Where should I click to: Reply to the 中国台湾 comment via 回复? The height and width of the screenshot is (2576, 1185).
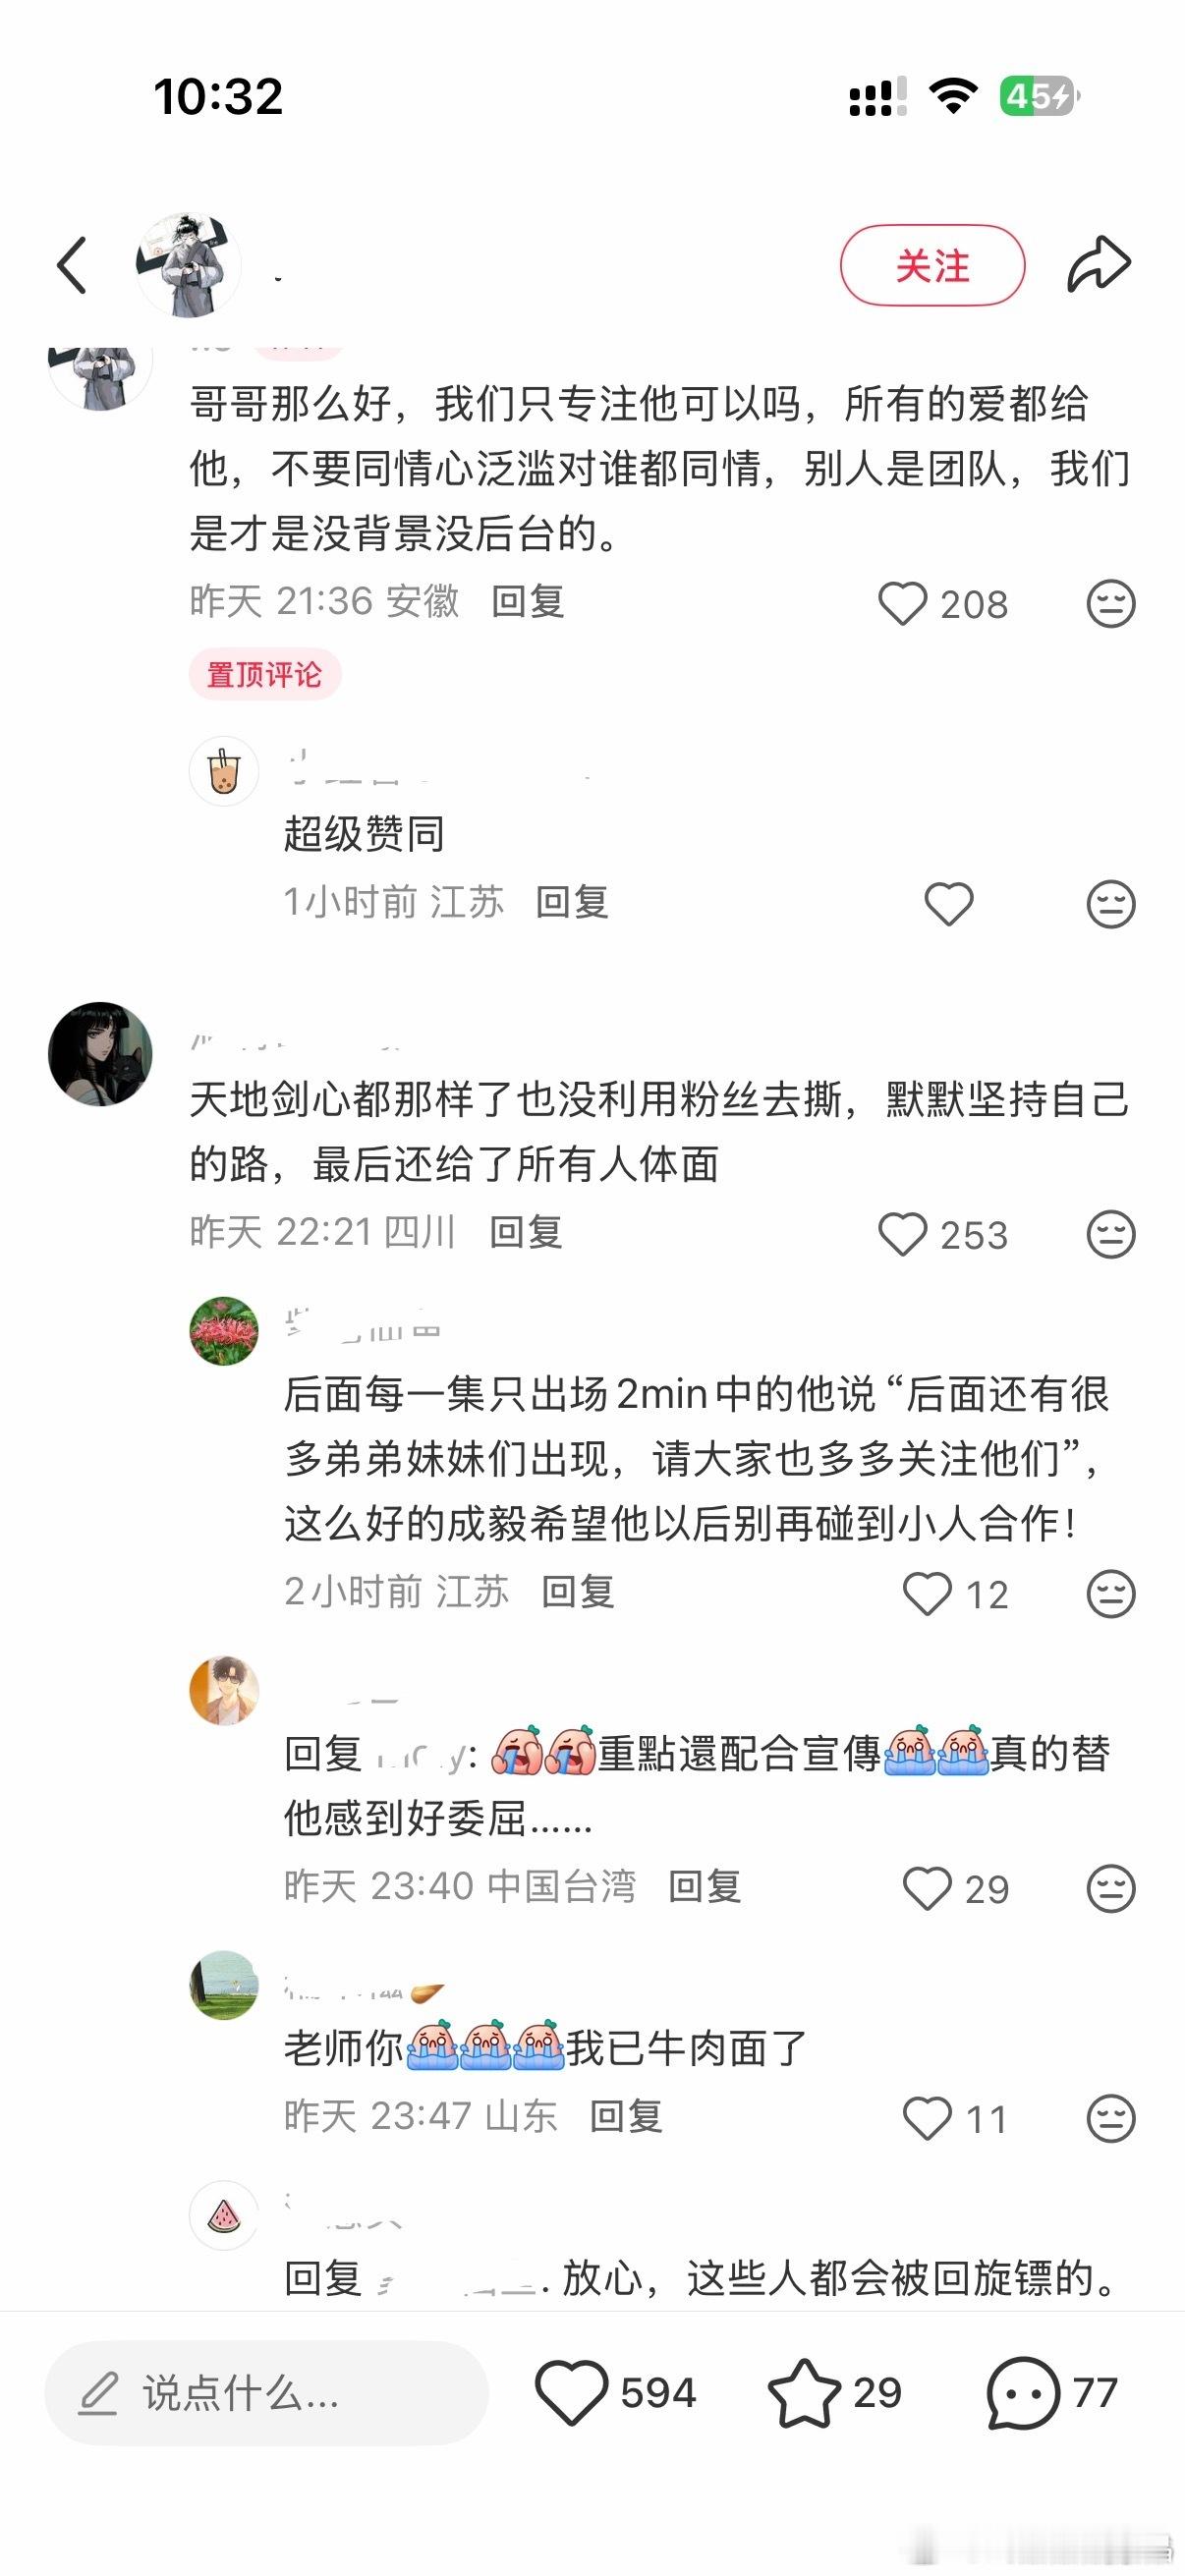tap(704, 1887)
